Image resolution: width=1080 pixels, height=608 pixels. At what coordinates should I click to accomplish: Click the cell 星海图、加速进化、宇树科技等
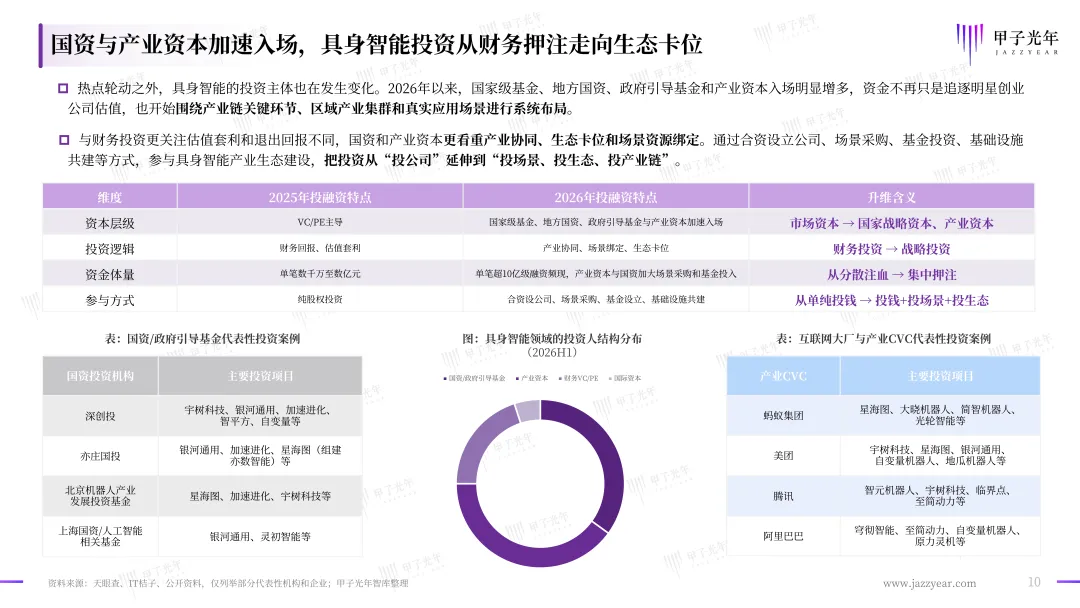(260, 496)
